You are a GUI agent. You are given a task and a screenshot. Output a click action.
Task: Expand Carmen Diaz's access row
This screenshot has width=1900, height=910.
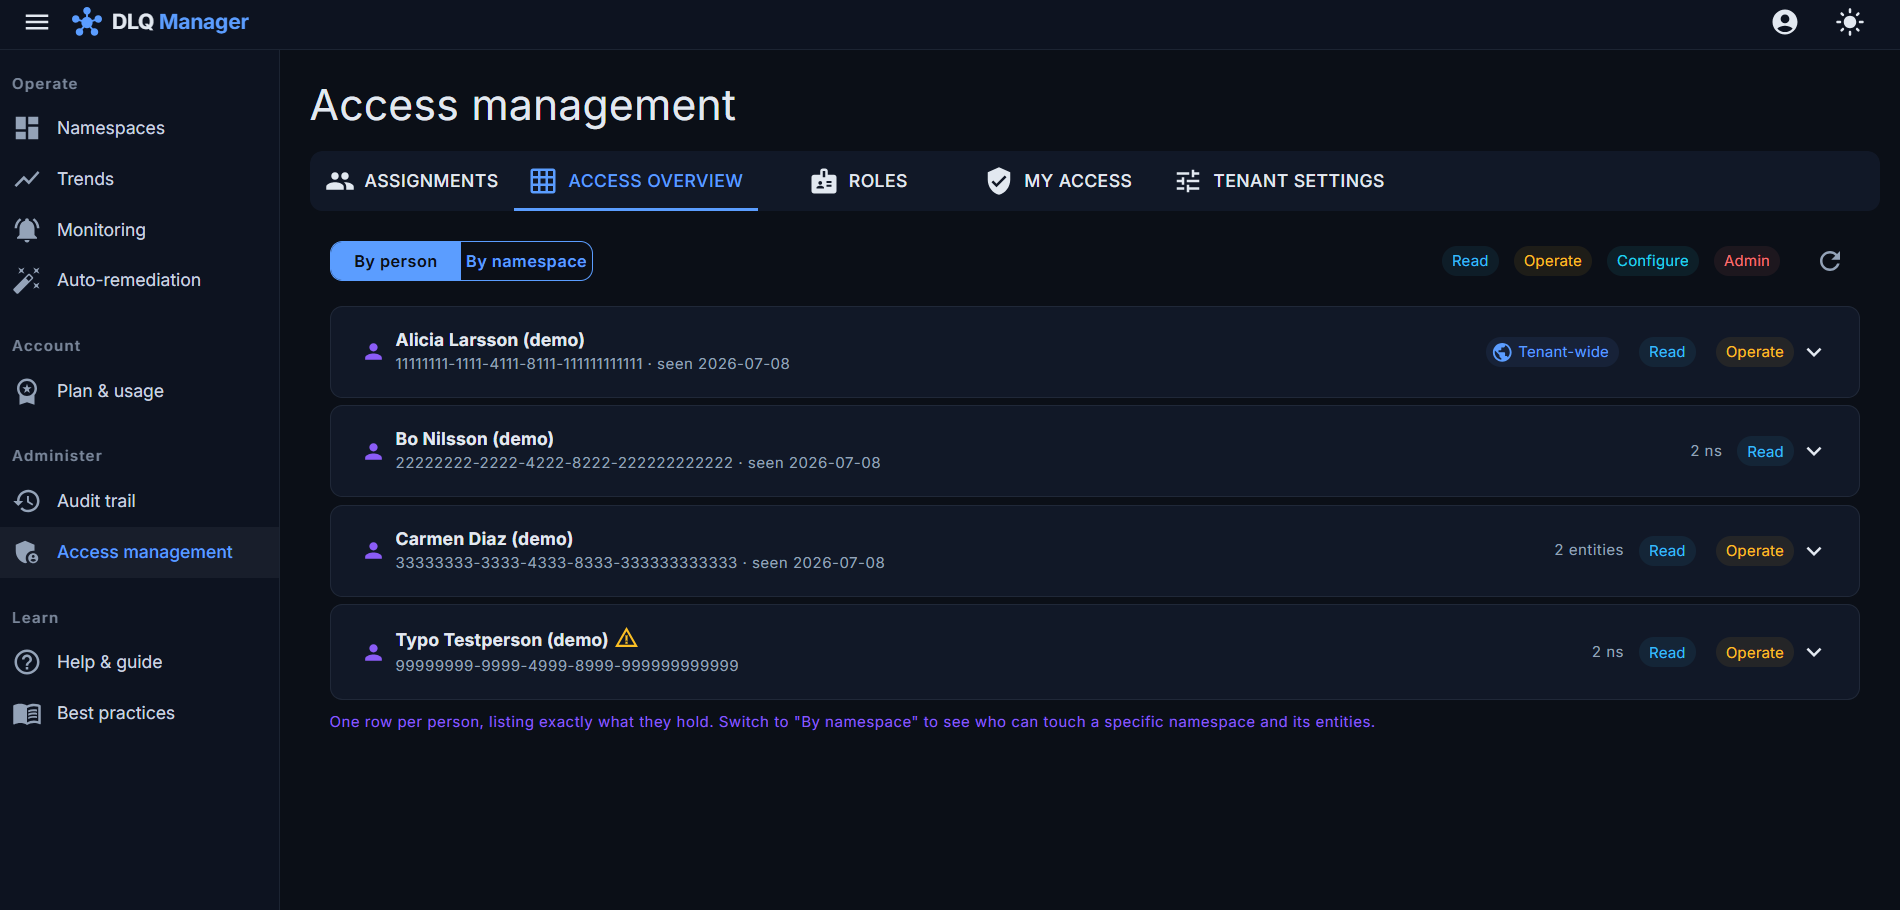(x=1814, y=551)
